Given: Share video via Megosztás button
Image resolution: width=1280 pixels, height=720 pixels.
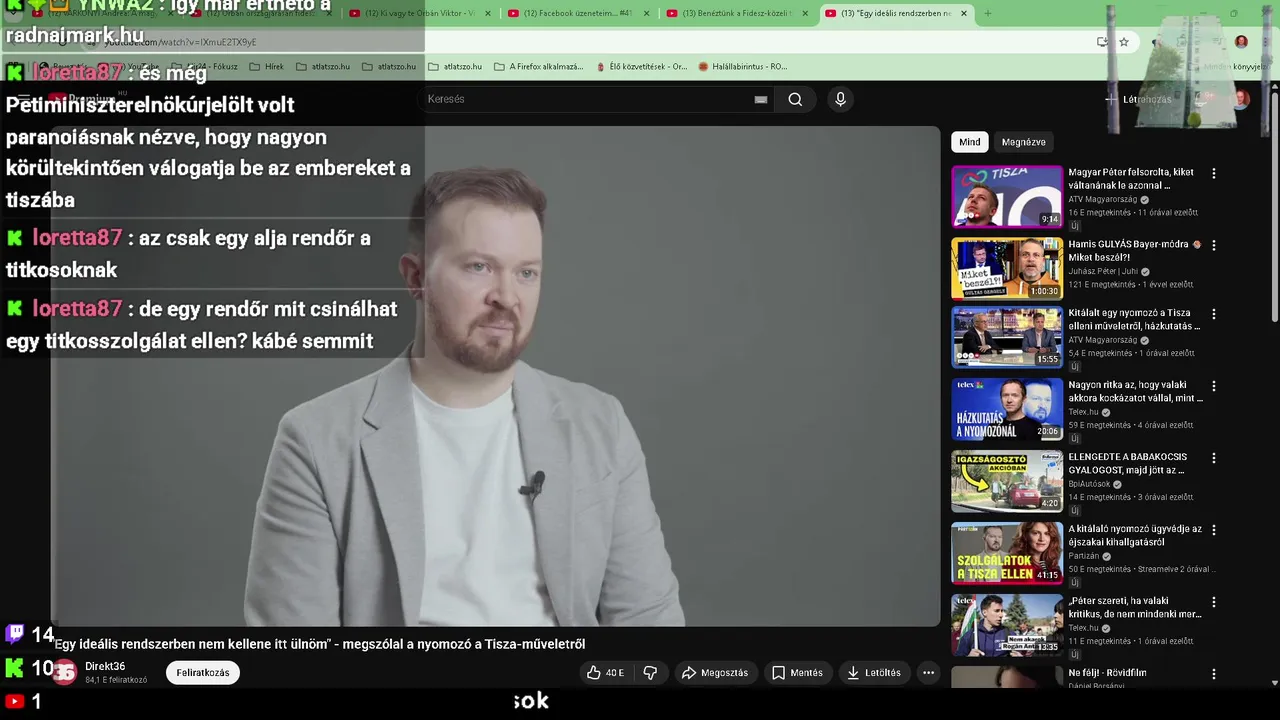Looking at the screenshot, I should pos(715,673).
